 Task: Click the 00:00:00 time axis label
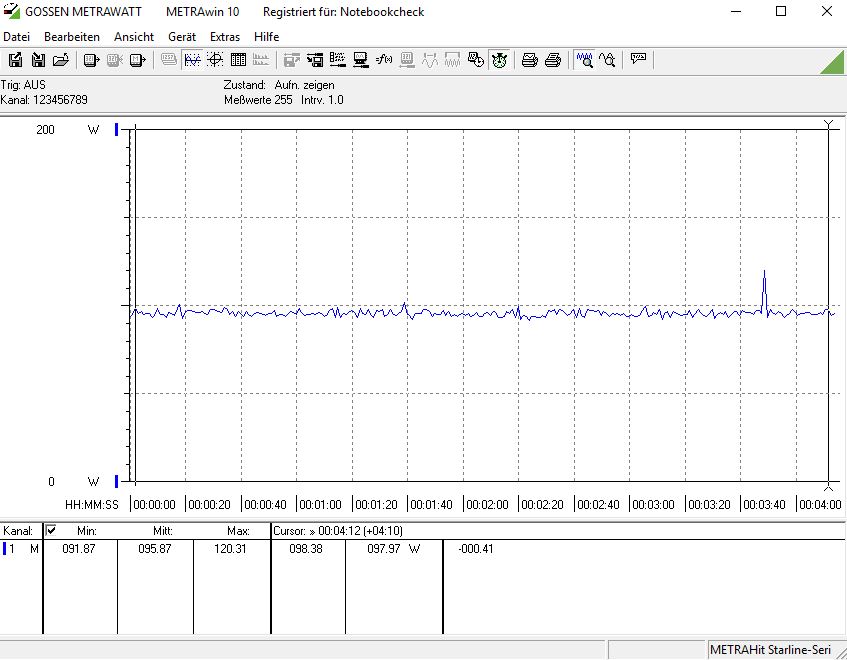point(154,504)
